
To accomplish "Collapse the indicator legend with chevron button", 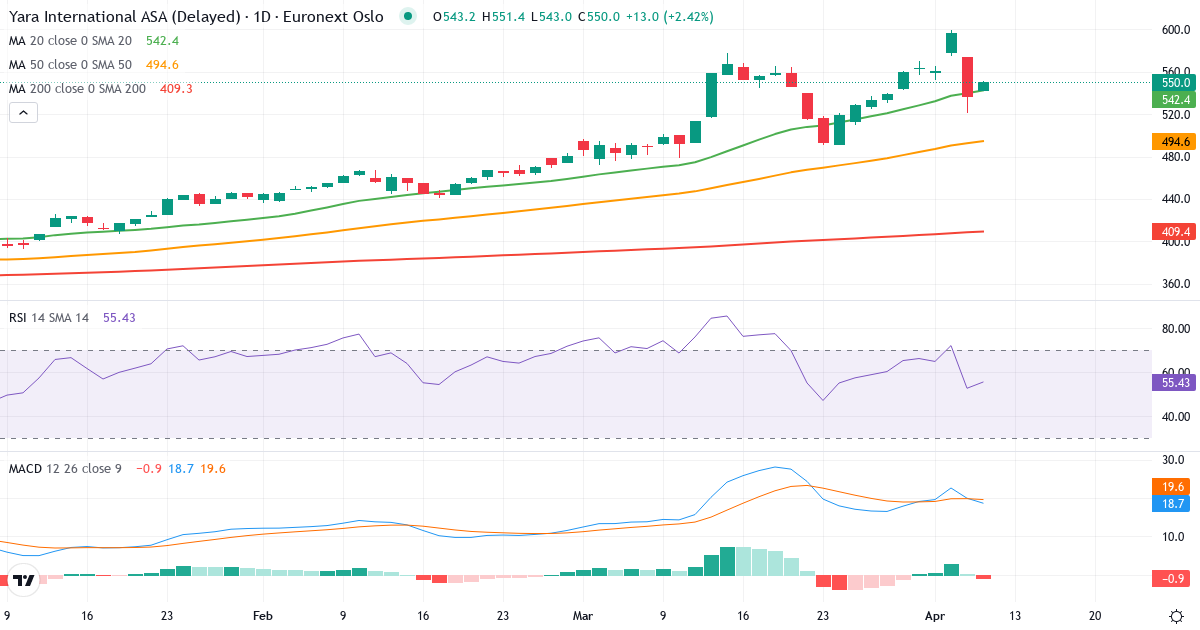I will click(x=23, y=113).
